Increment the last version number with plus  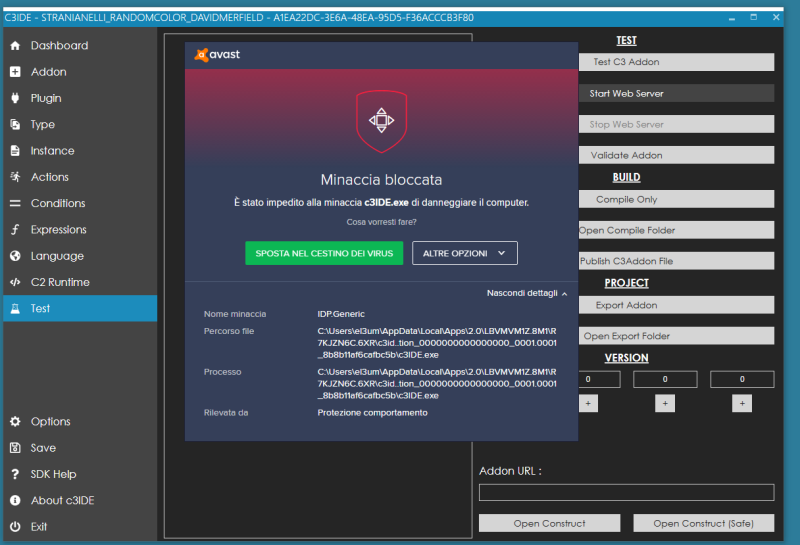(742, 403)
